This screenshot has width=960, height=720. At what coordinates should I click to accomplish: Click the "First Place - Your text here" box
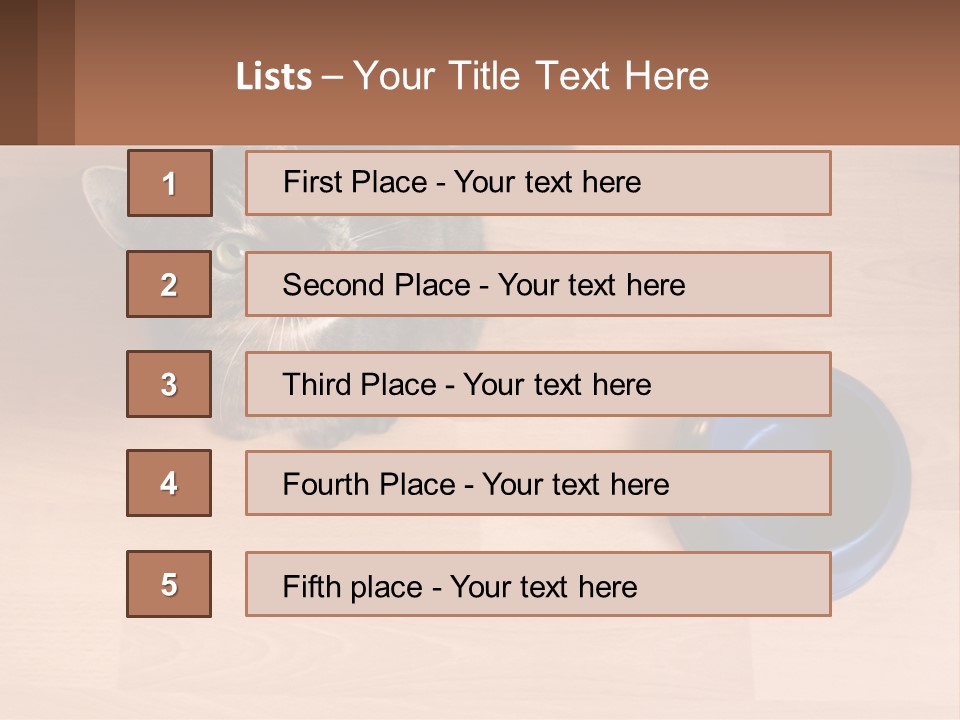tap(538, 183)
